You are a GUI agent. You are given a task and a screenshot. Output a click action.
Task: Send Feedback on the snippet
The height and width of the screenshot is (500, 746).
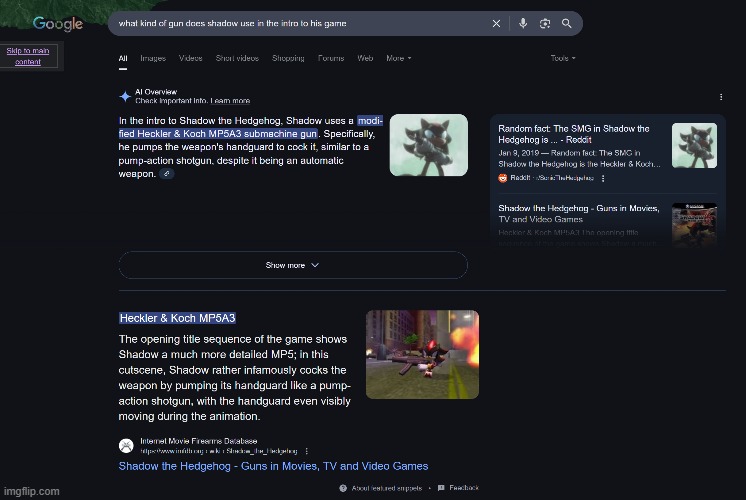pos(464,488)
